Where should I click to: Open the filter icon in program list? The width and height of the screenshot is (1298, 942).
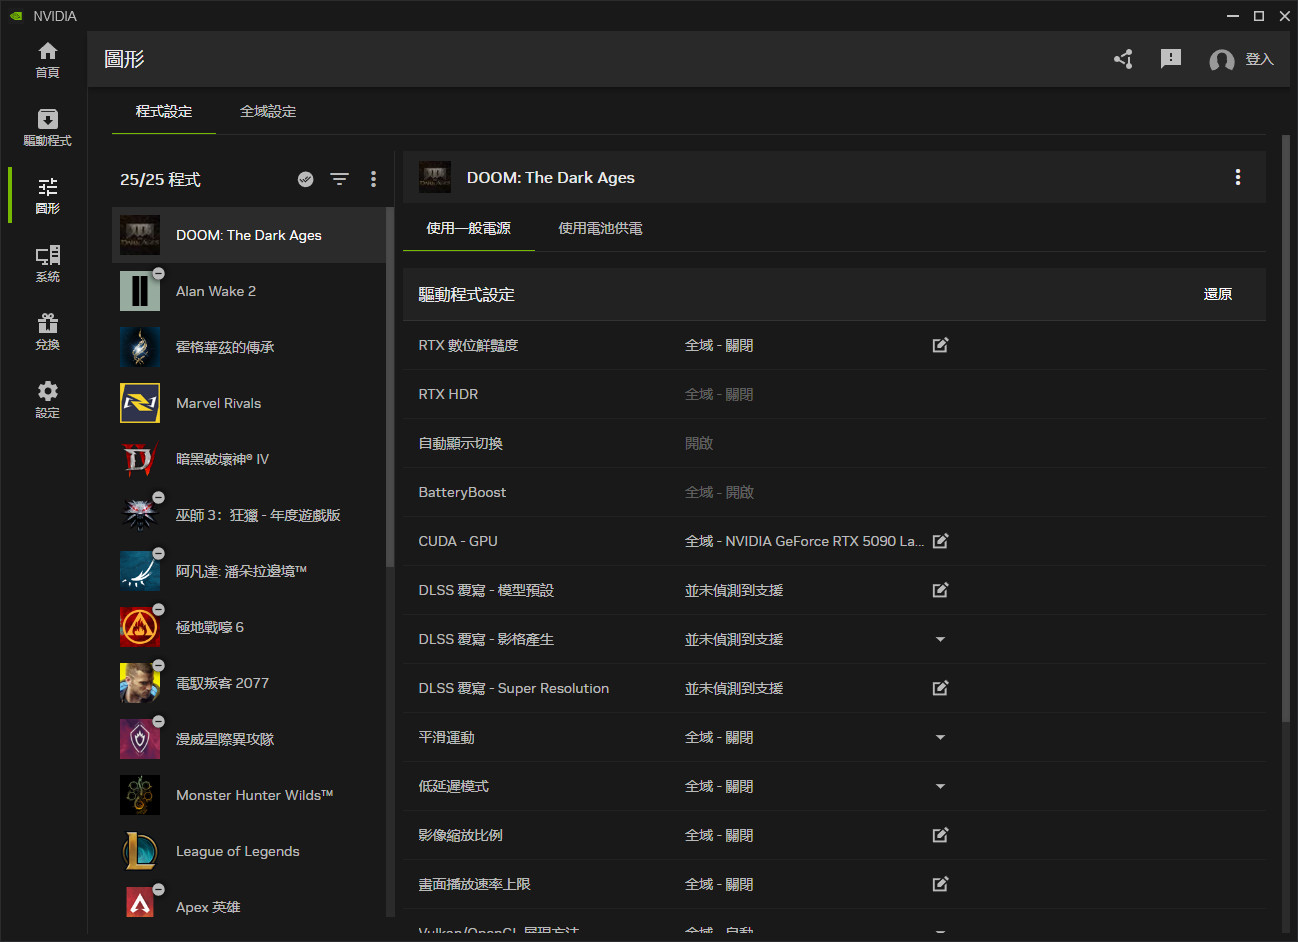click(340, 179)
